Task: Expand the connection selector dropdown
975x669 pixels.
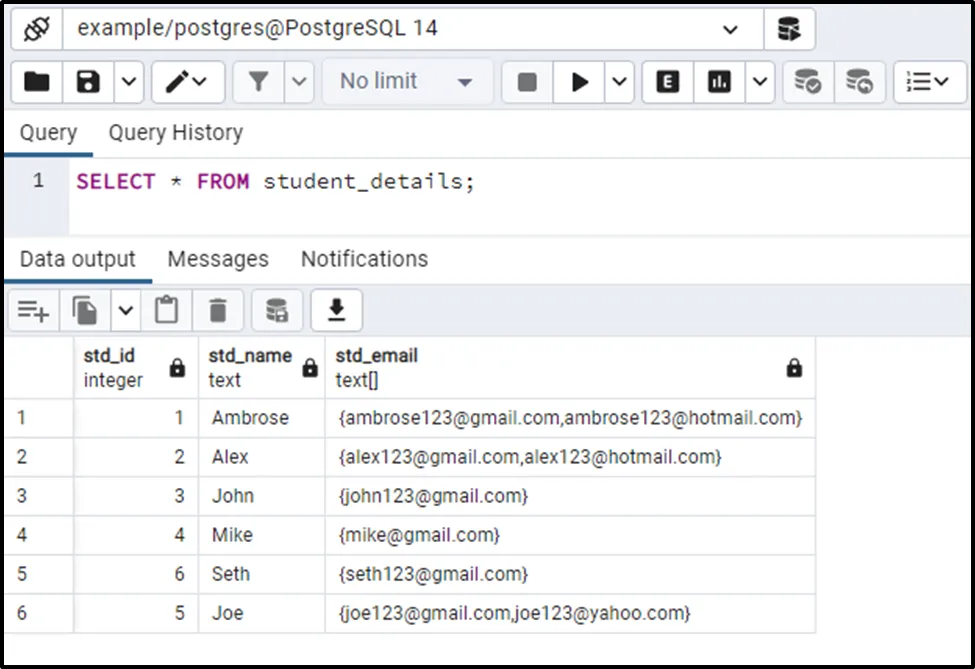Action: [x=730, y=29]
